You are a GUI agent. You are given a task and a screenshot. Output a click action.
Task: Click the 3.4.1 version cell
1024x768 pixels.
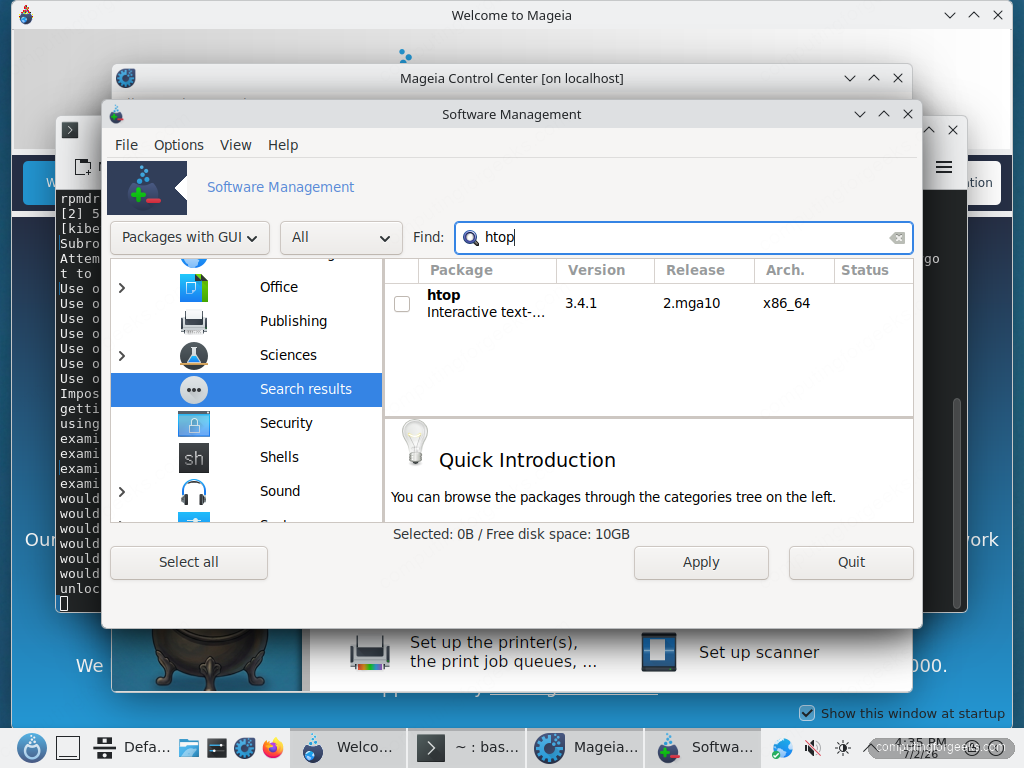point(581,304)
